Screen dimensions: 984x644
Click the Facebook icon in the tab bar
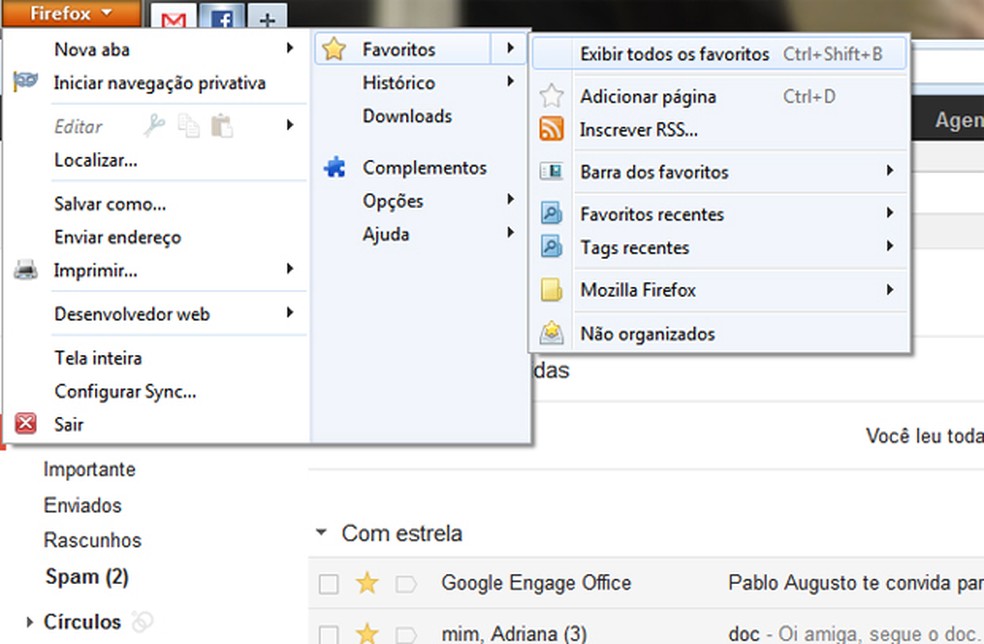click(221, 17)
